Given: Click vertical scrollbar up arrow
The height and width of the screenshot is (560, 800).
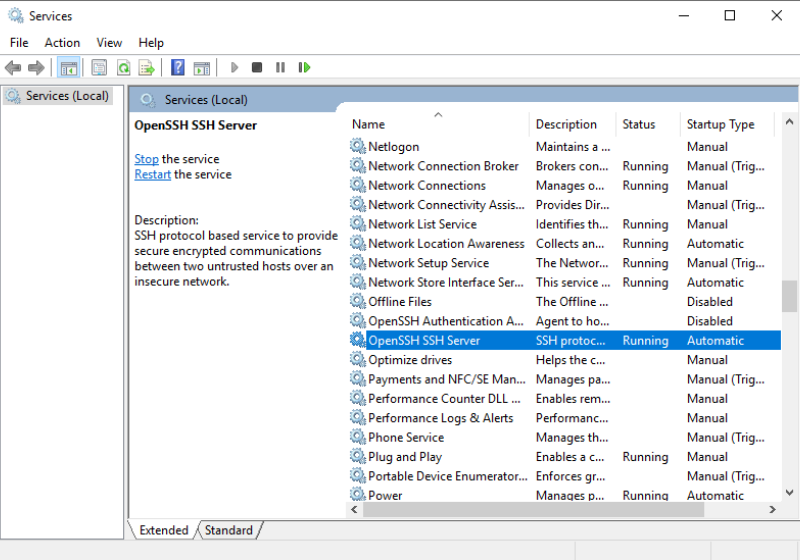Looking at the screenshot, I should 789,122.
